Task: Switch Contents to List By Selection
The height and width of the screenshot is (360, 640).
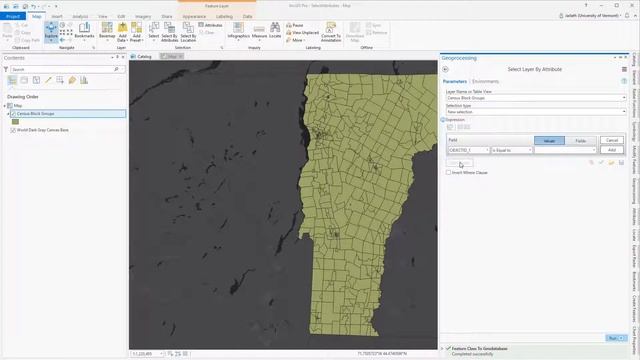Action: tap(36, 80)
